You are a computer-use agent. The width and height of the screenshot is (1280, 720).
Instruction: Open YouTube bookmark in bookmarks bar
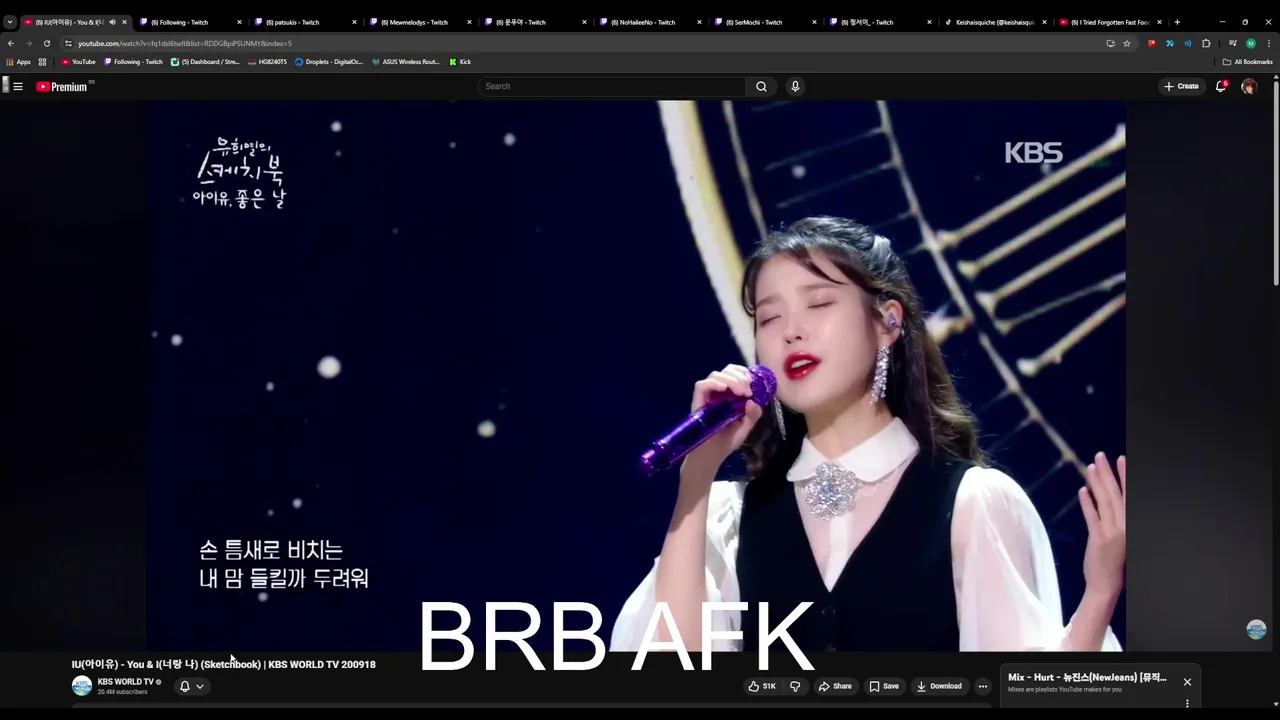click(x=79, y=62)
